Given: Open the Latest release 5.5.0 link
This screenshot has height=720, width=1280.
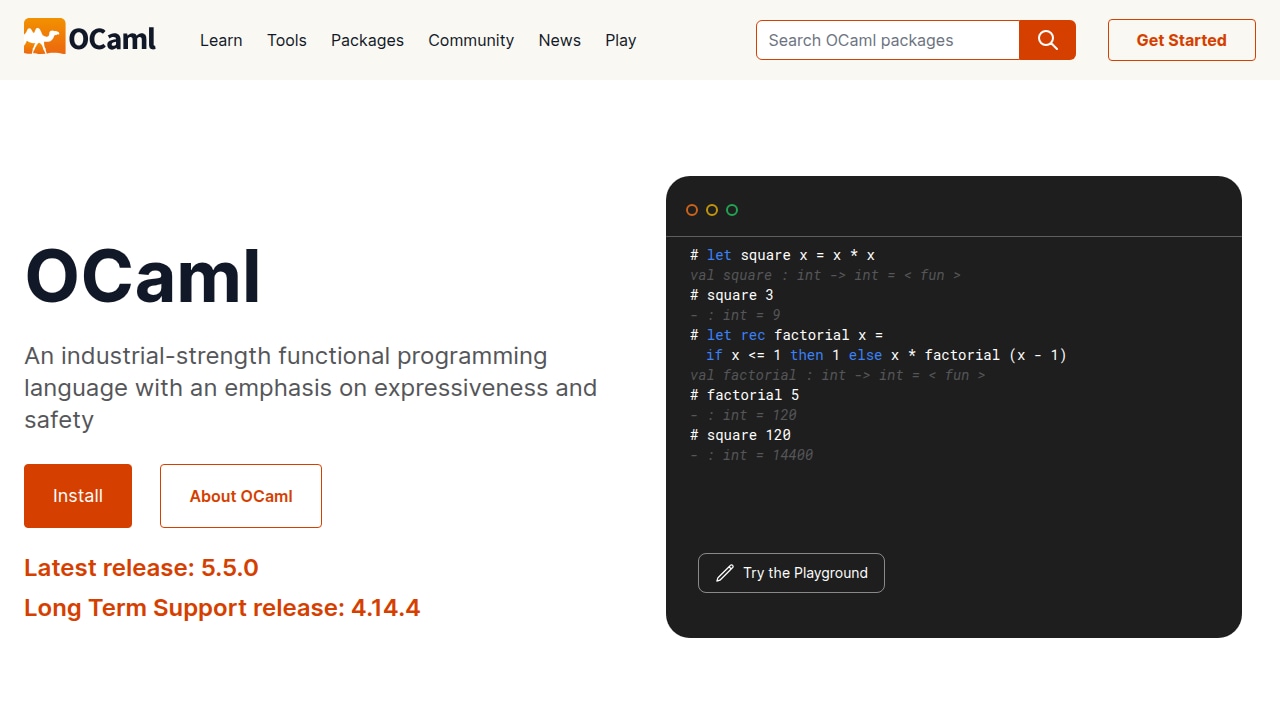Looking at the screenshot, I should (x=141, y=568).
